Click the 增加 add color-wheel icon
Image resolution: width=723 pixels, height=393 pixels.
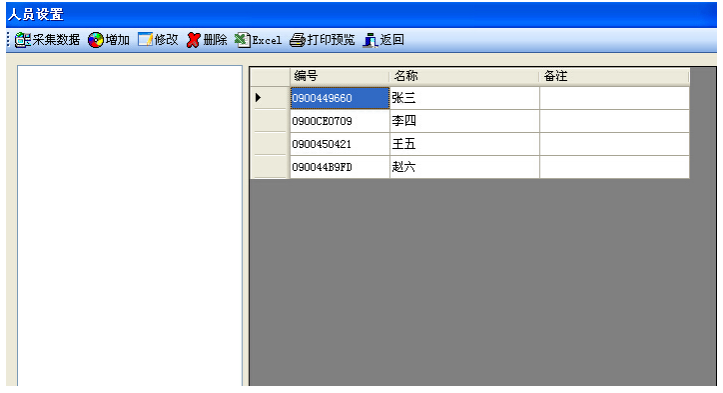pos(96,40)
